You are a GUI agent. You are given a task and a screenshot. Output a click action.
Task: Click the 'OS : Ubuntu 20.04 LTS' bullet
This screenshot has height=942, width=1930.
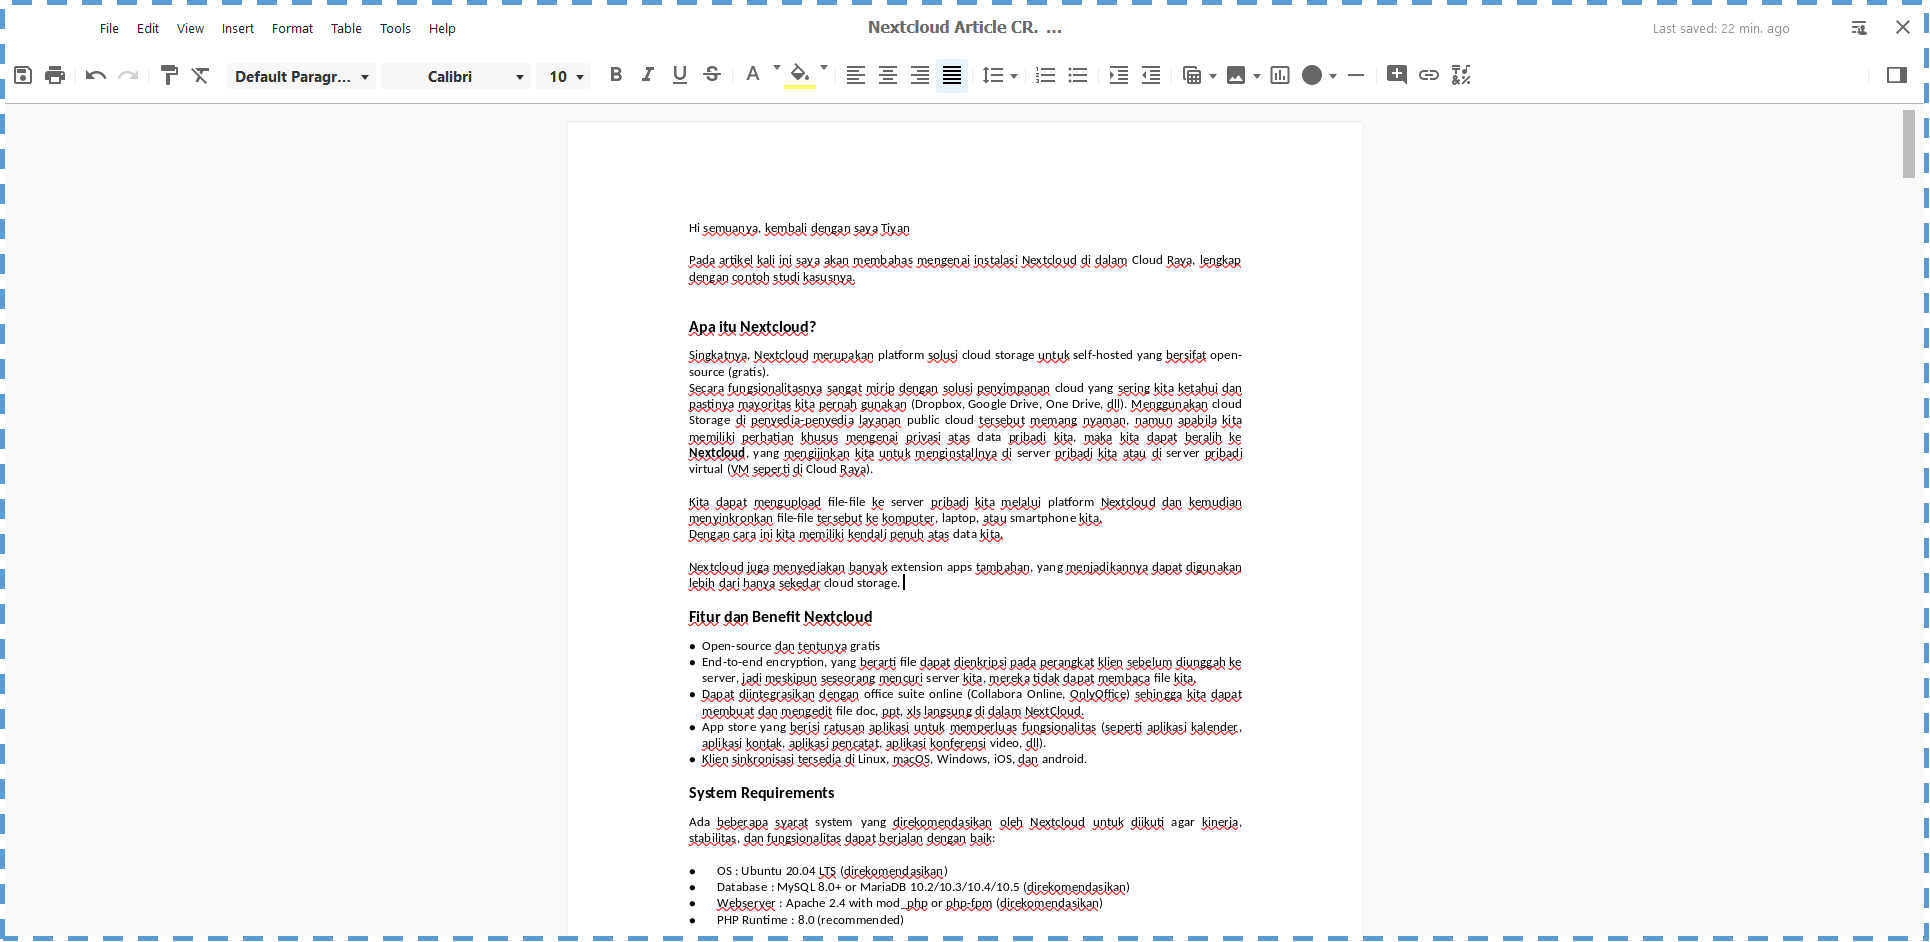pyautogui.click(x=832, y=871)
